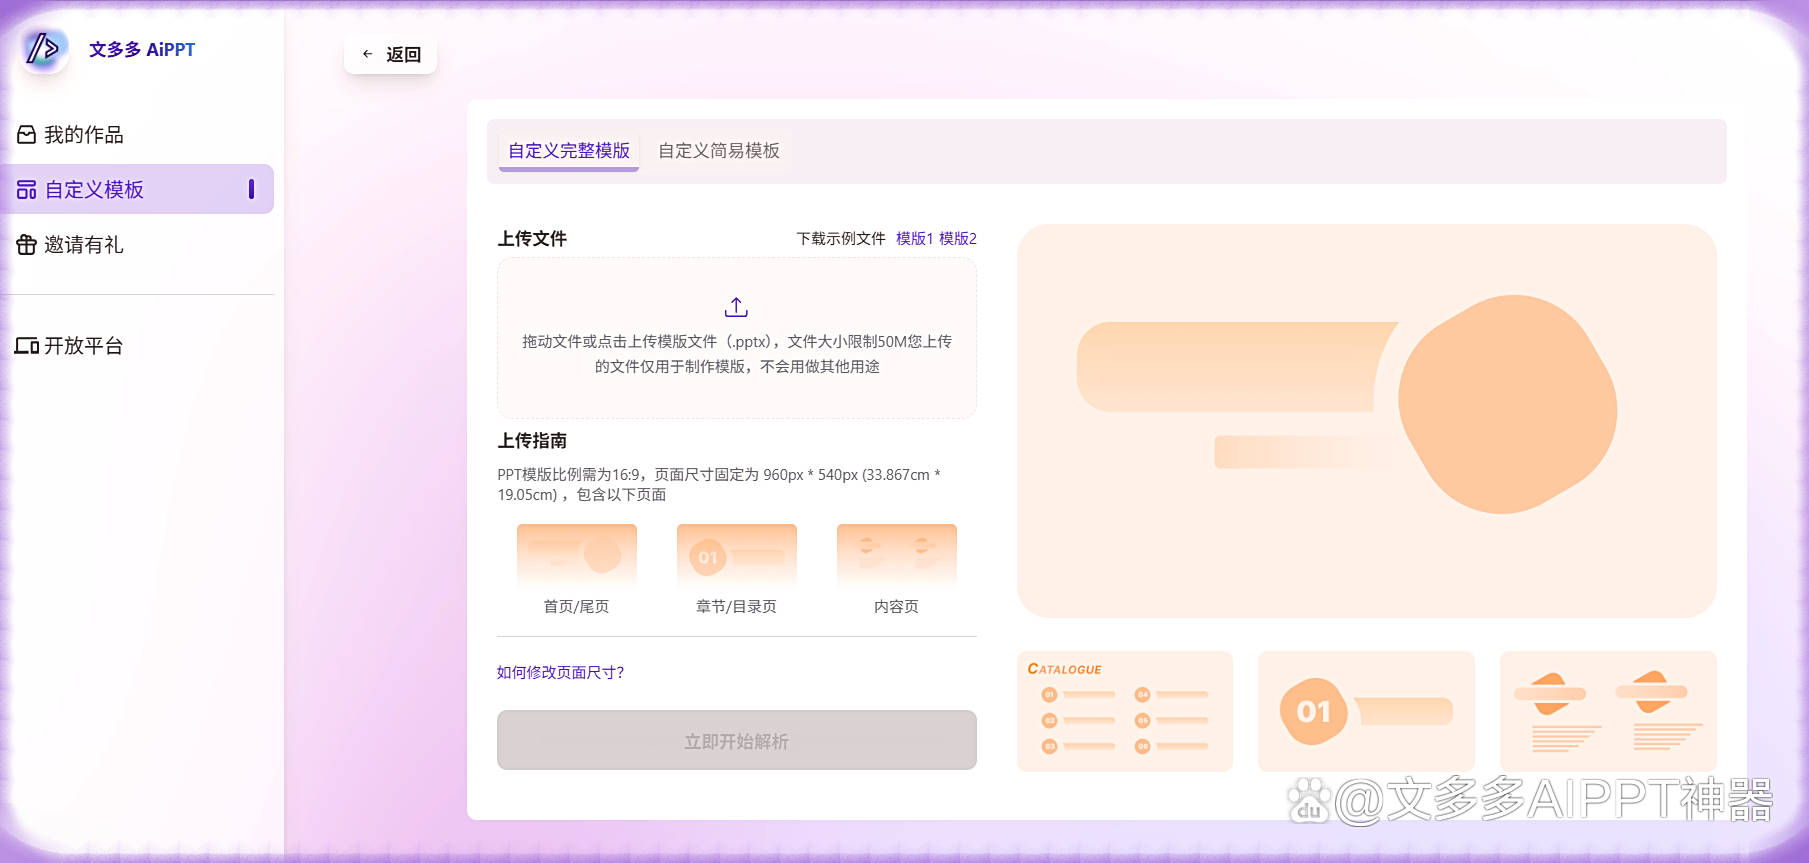The image size is (1809, 863).
Task: Click the upload arrow icon
Action: pos(736,307)
